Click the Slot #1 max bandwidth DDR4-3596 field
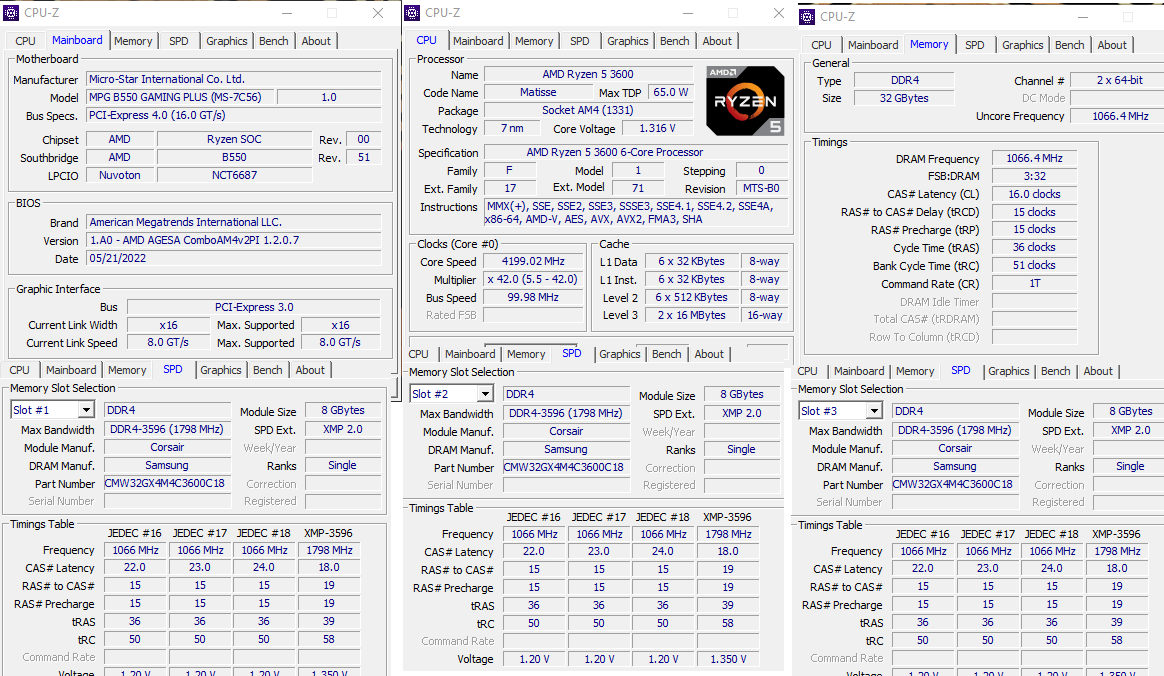 [x=167, y=429]
